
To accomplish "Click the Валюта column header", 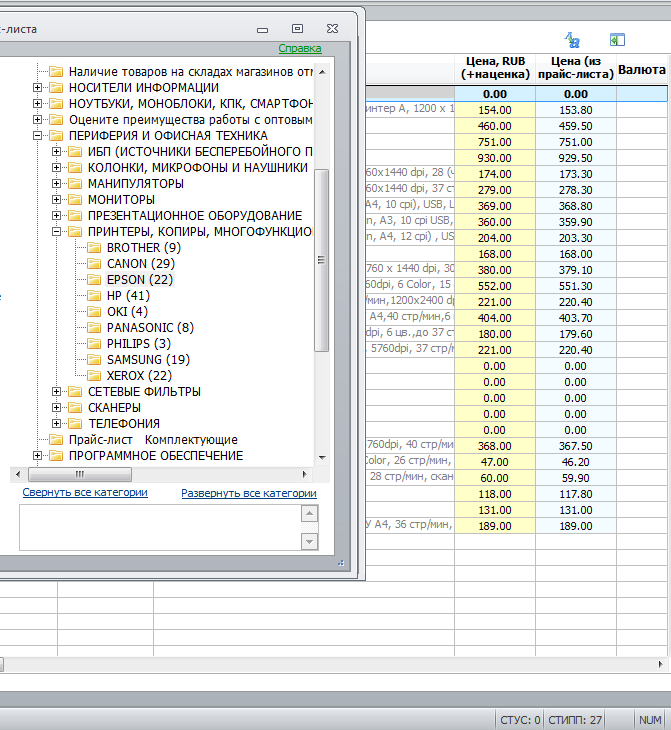I will pyautogui.click(x=642, y=69).
